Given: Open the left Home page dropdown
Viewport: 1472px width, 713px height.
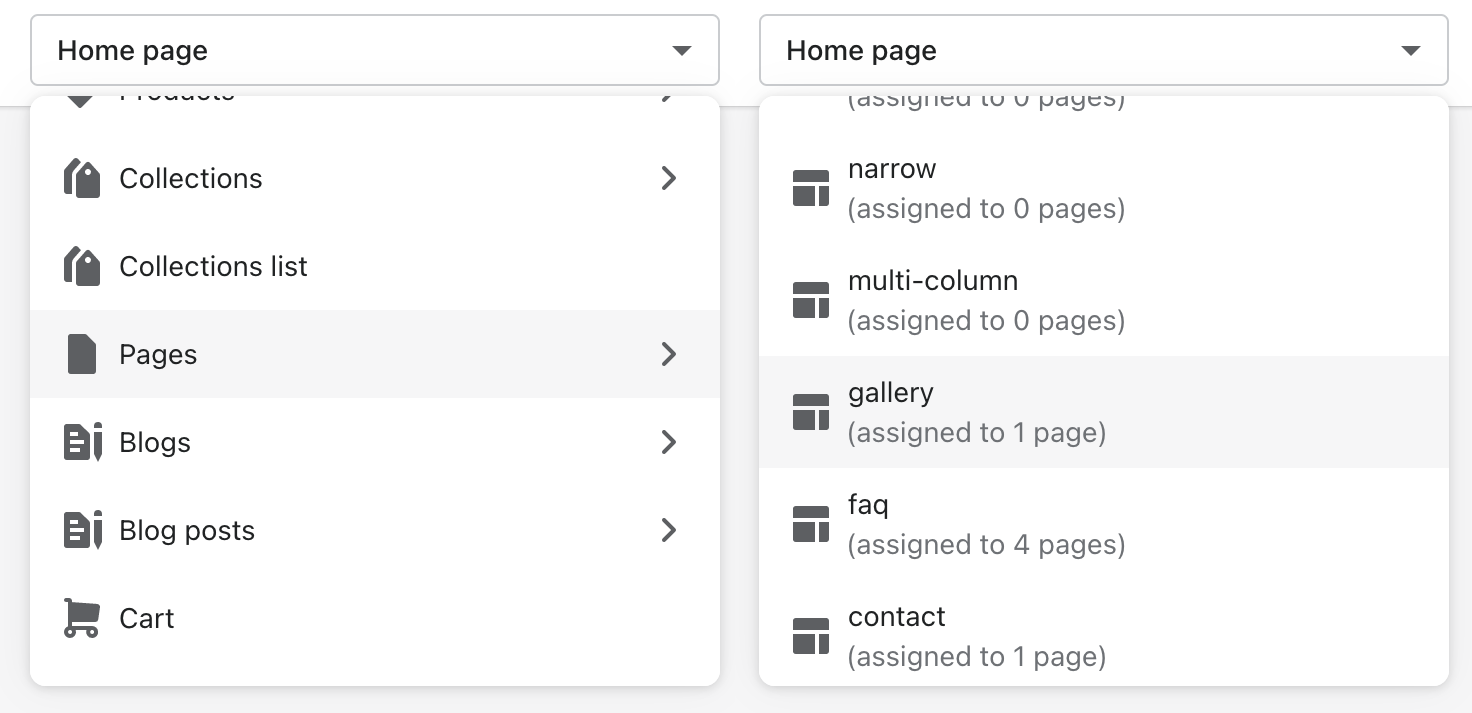Looking at the screenshot, I should (x=375, y=50).
